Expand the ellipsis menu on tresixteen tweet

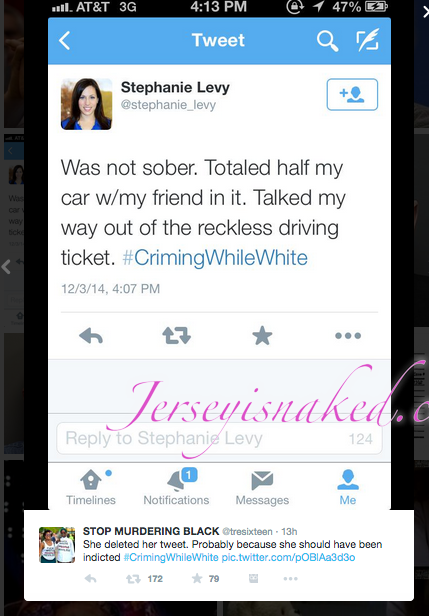coord(290,579)
